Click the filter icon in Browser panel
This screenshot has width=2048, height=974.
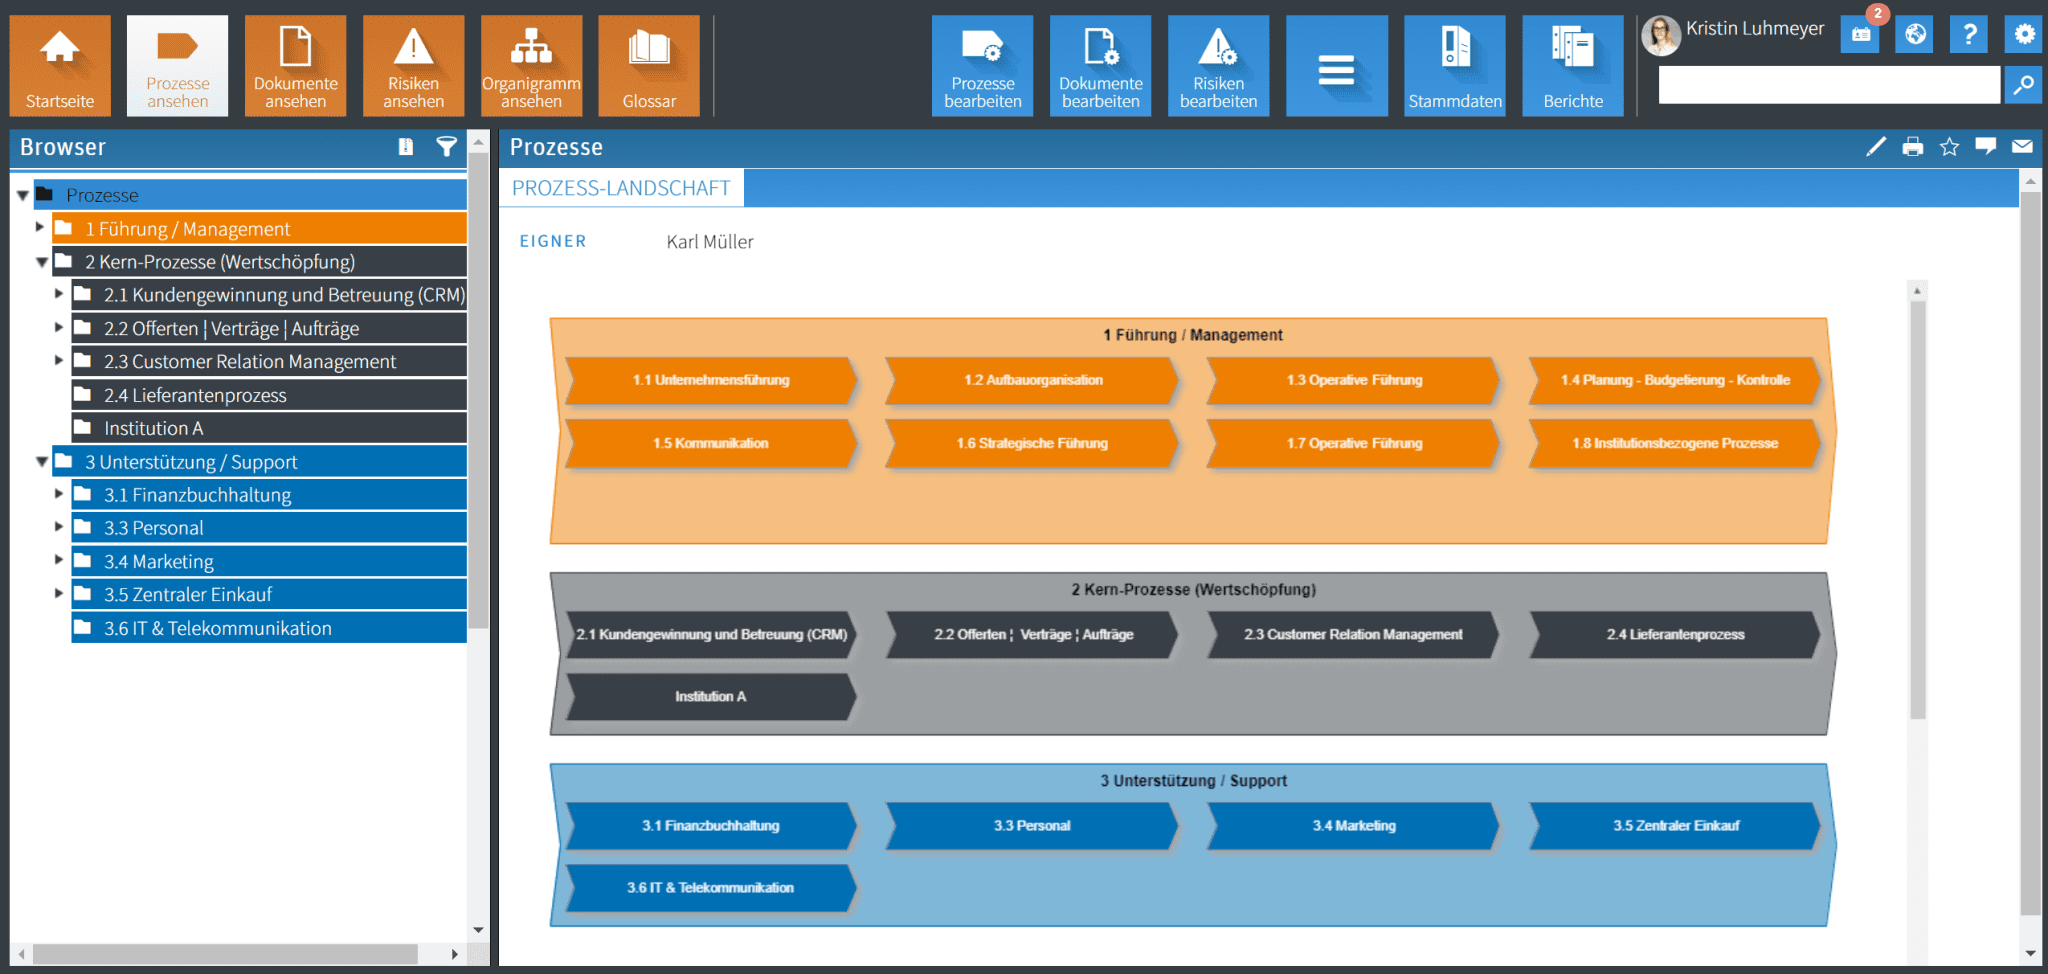(446, 147)
